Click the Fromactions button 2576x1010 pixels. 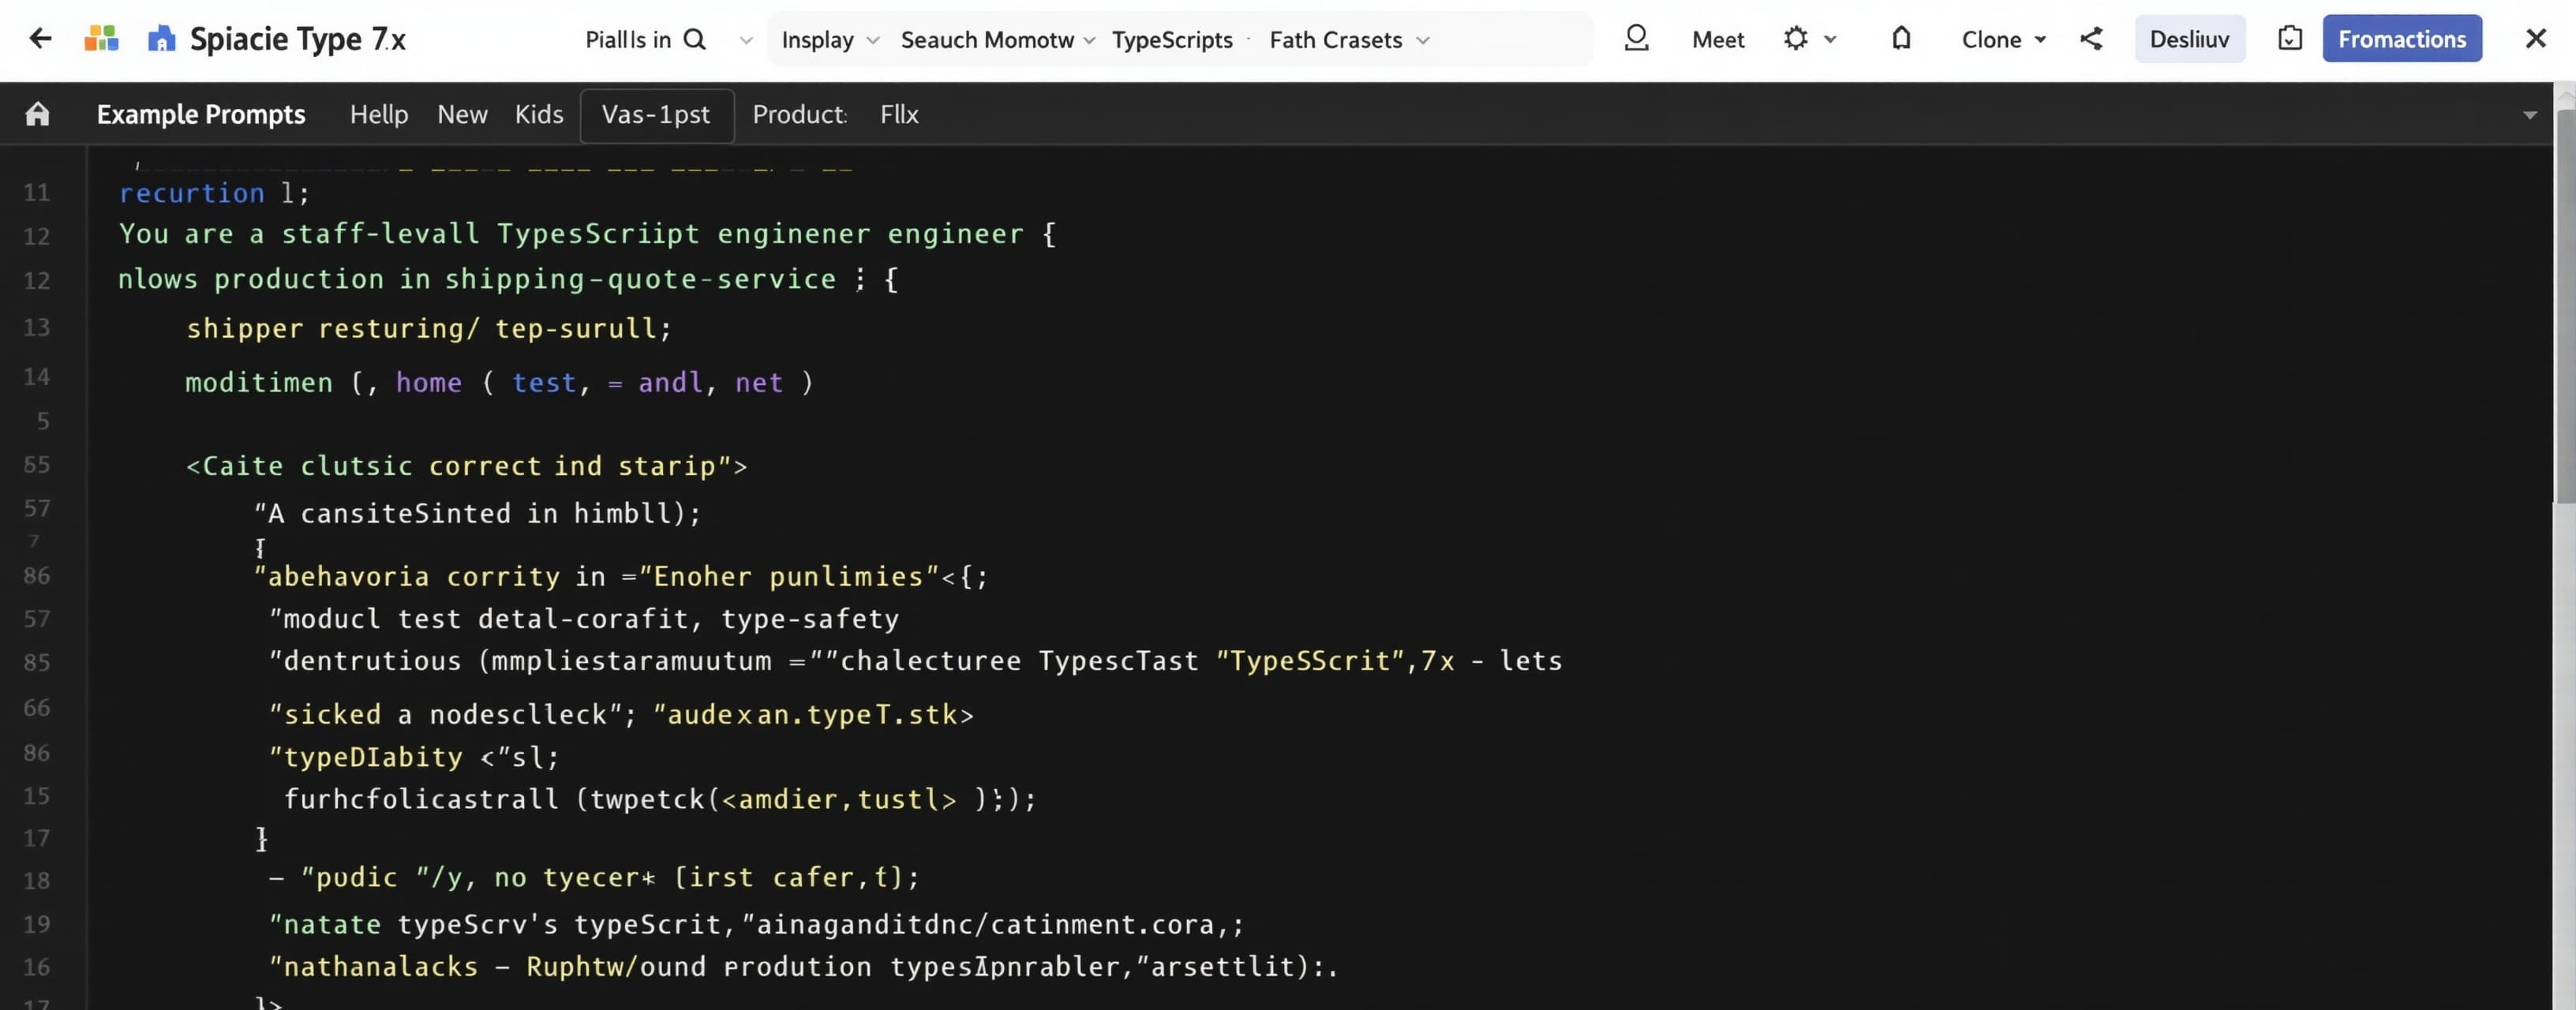[x=2402, y=39]
